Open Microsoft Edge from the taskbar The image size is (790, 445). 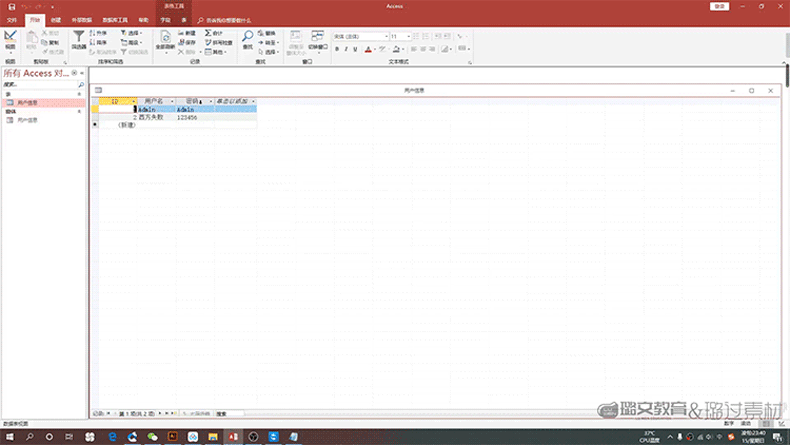point(112,436)
